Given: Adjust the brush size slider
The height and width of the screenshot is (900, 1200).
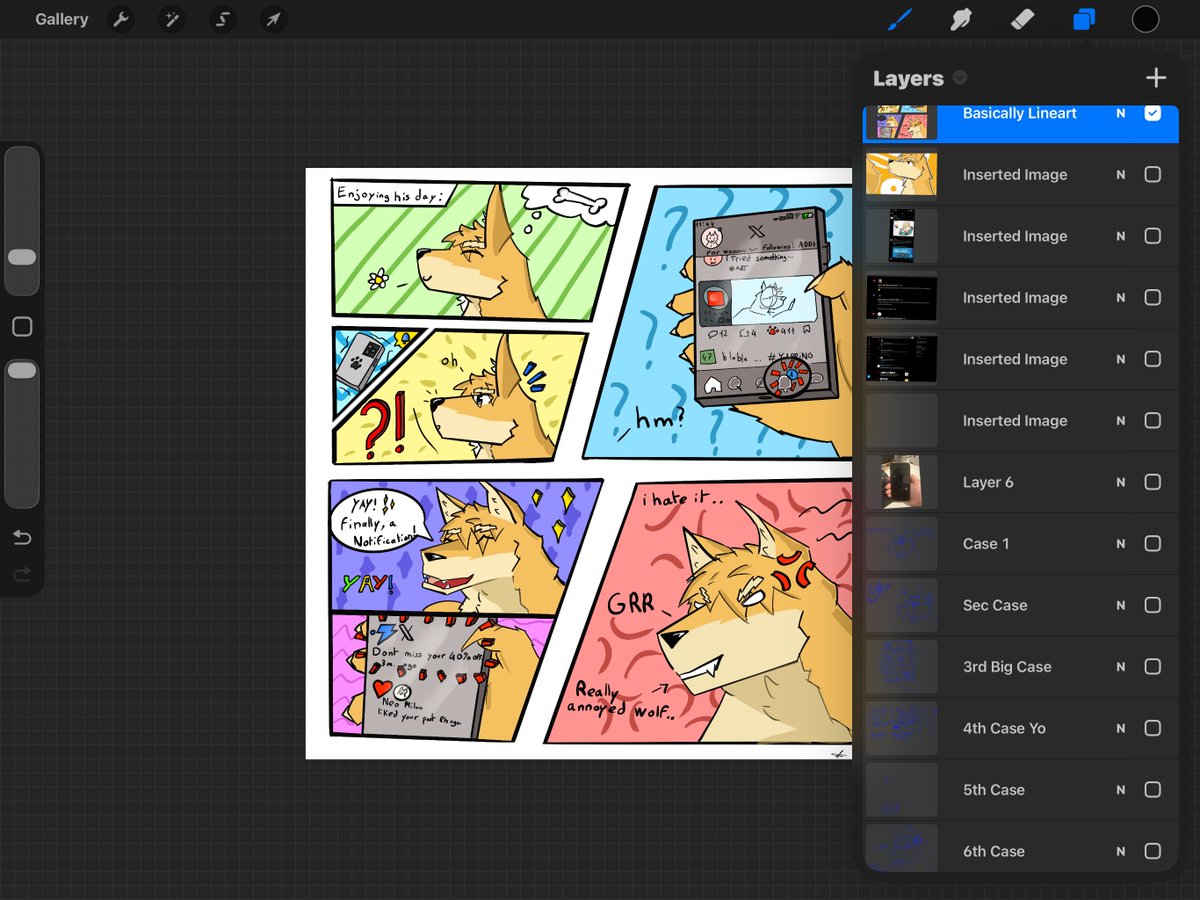Looking at the screenshot, I should (22, 257).
